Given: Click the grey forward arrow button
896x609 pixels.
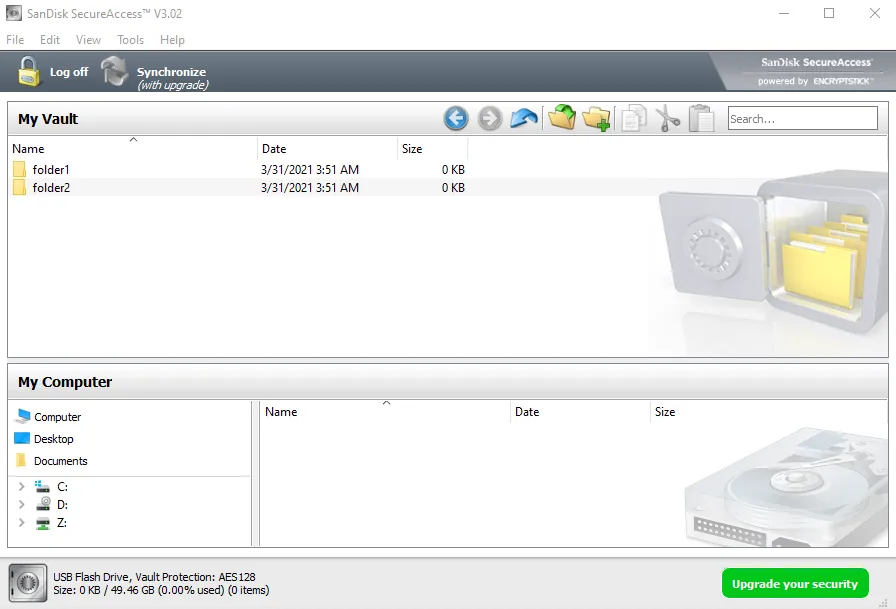Looking at the screenshot, I should click(x=490, y=119).
